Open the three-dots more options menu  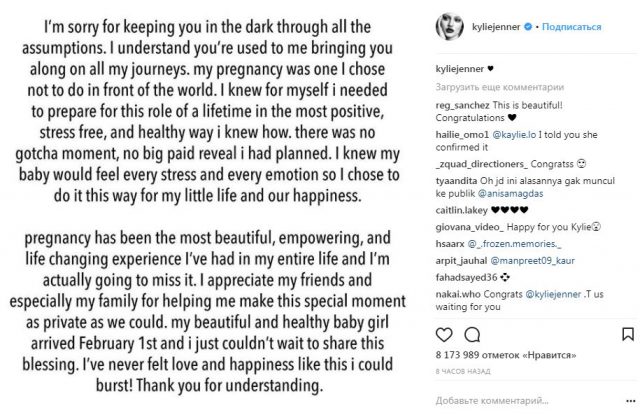(631, 402)
